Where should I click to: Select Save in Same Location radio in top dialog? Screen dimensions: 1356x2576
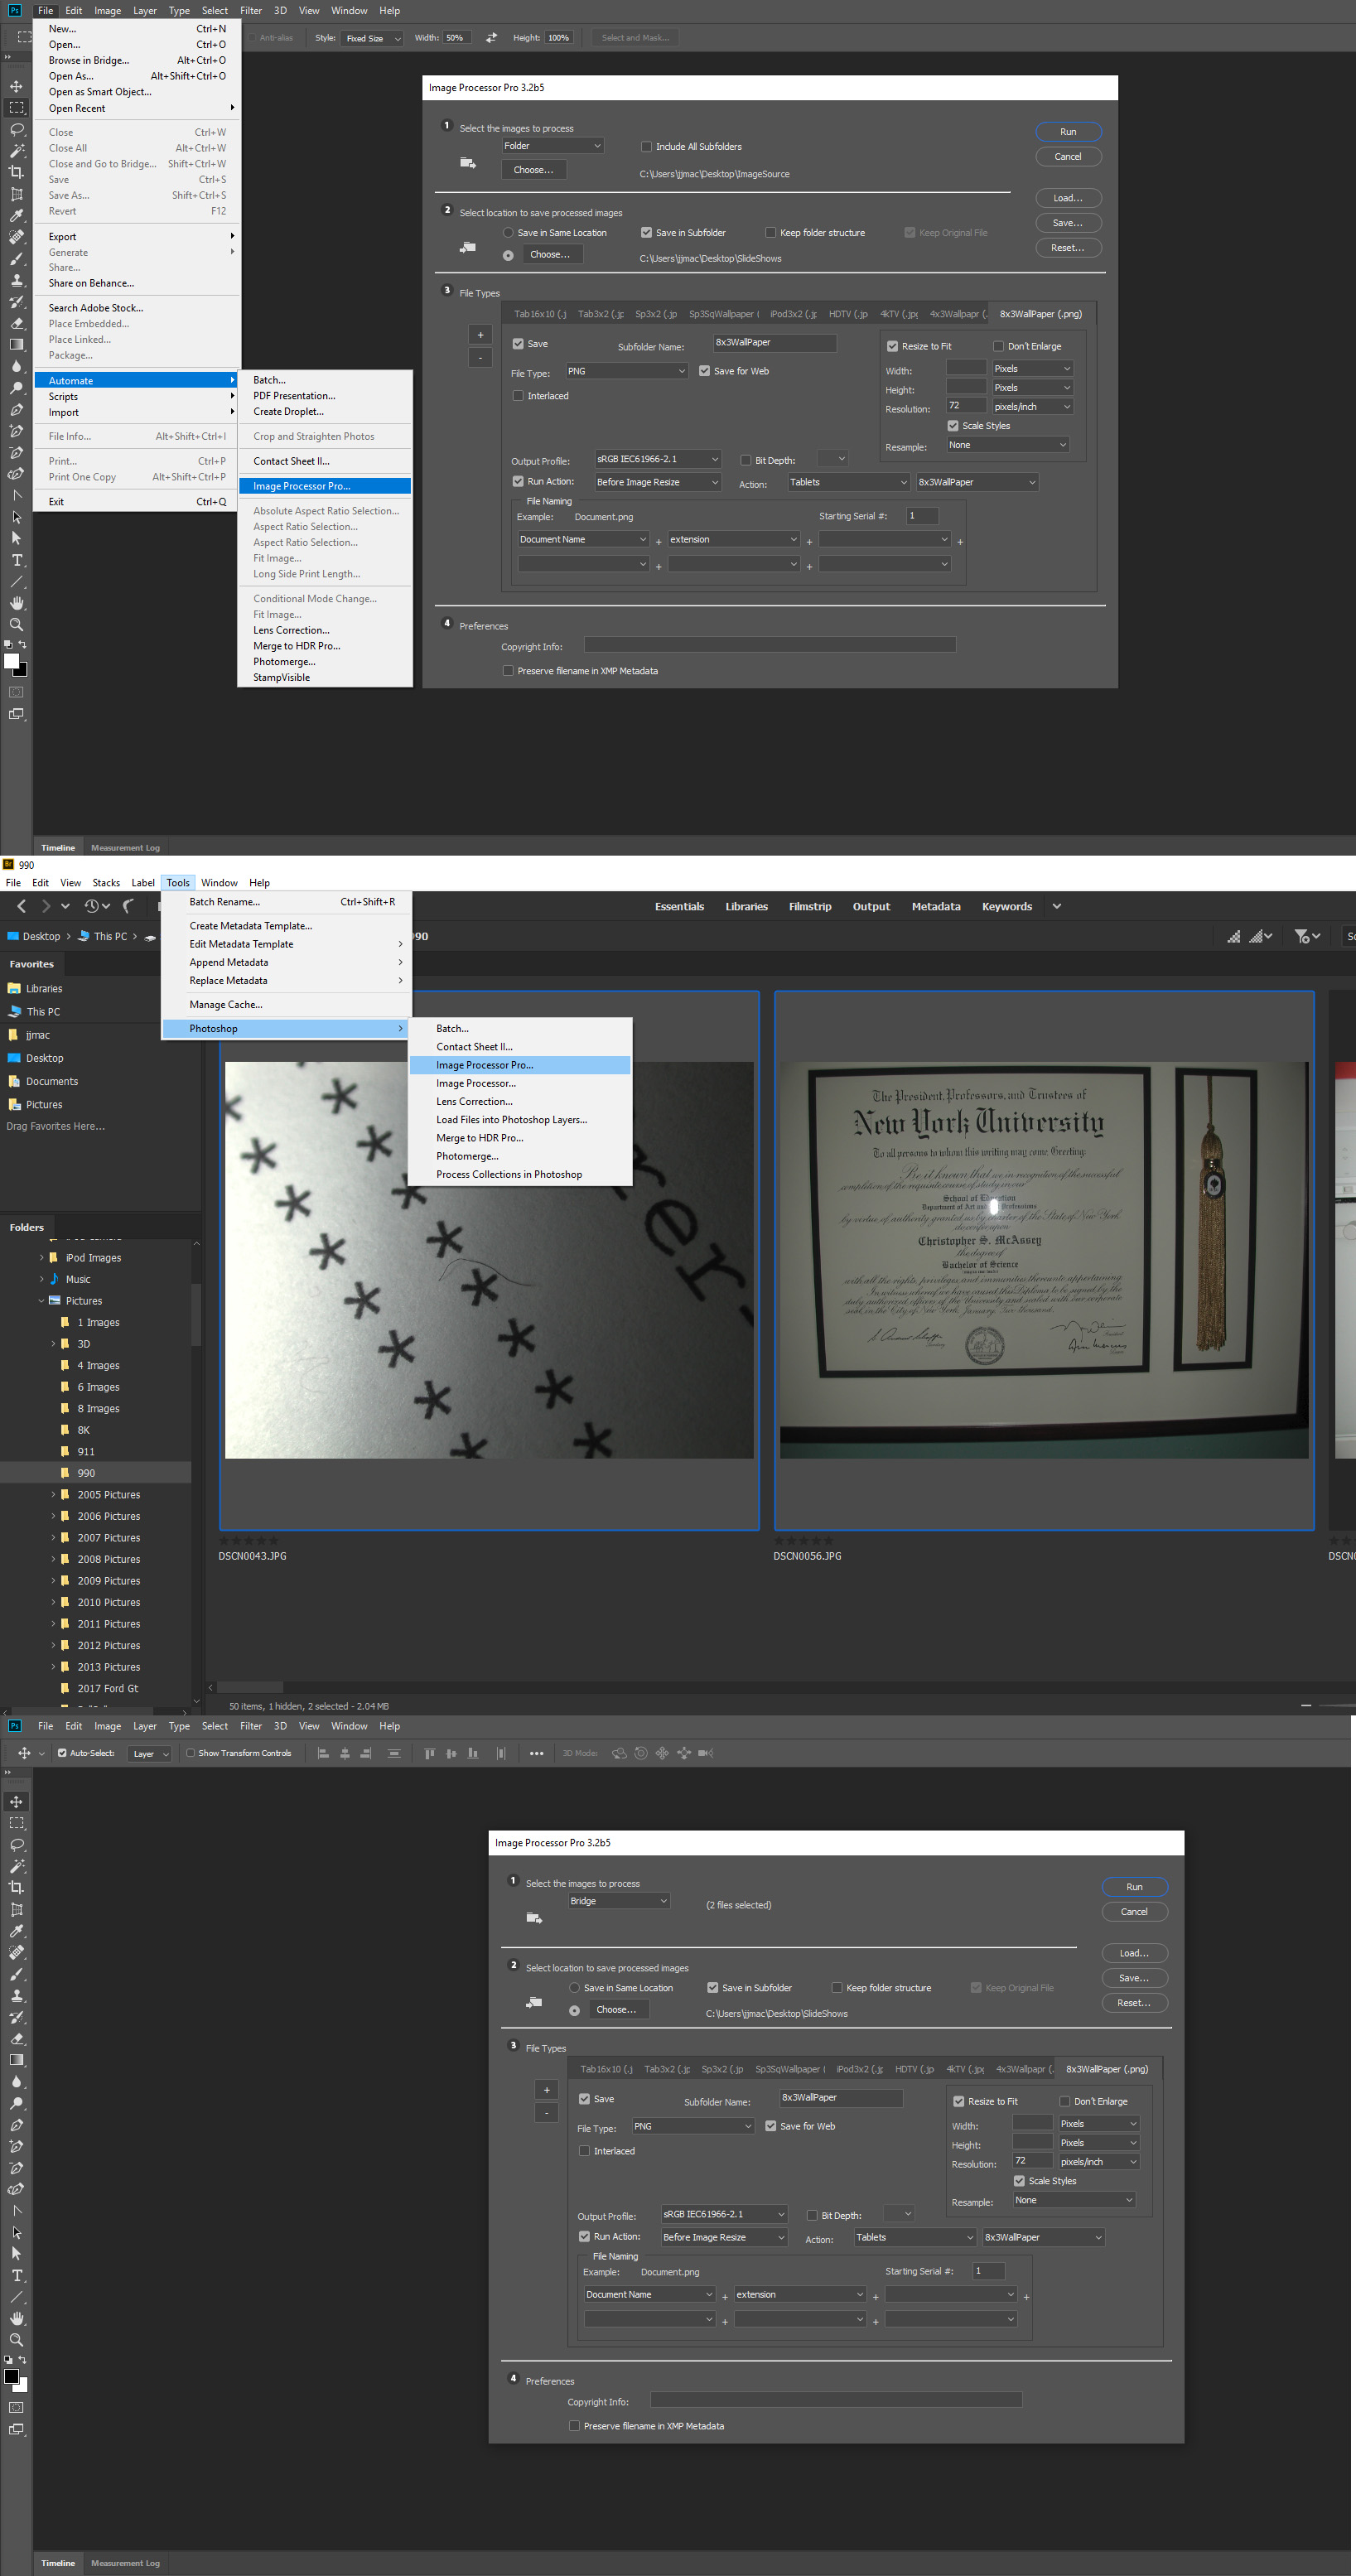tap(508, 233)
